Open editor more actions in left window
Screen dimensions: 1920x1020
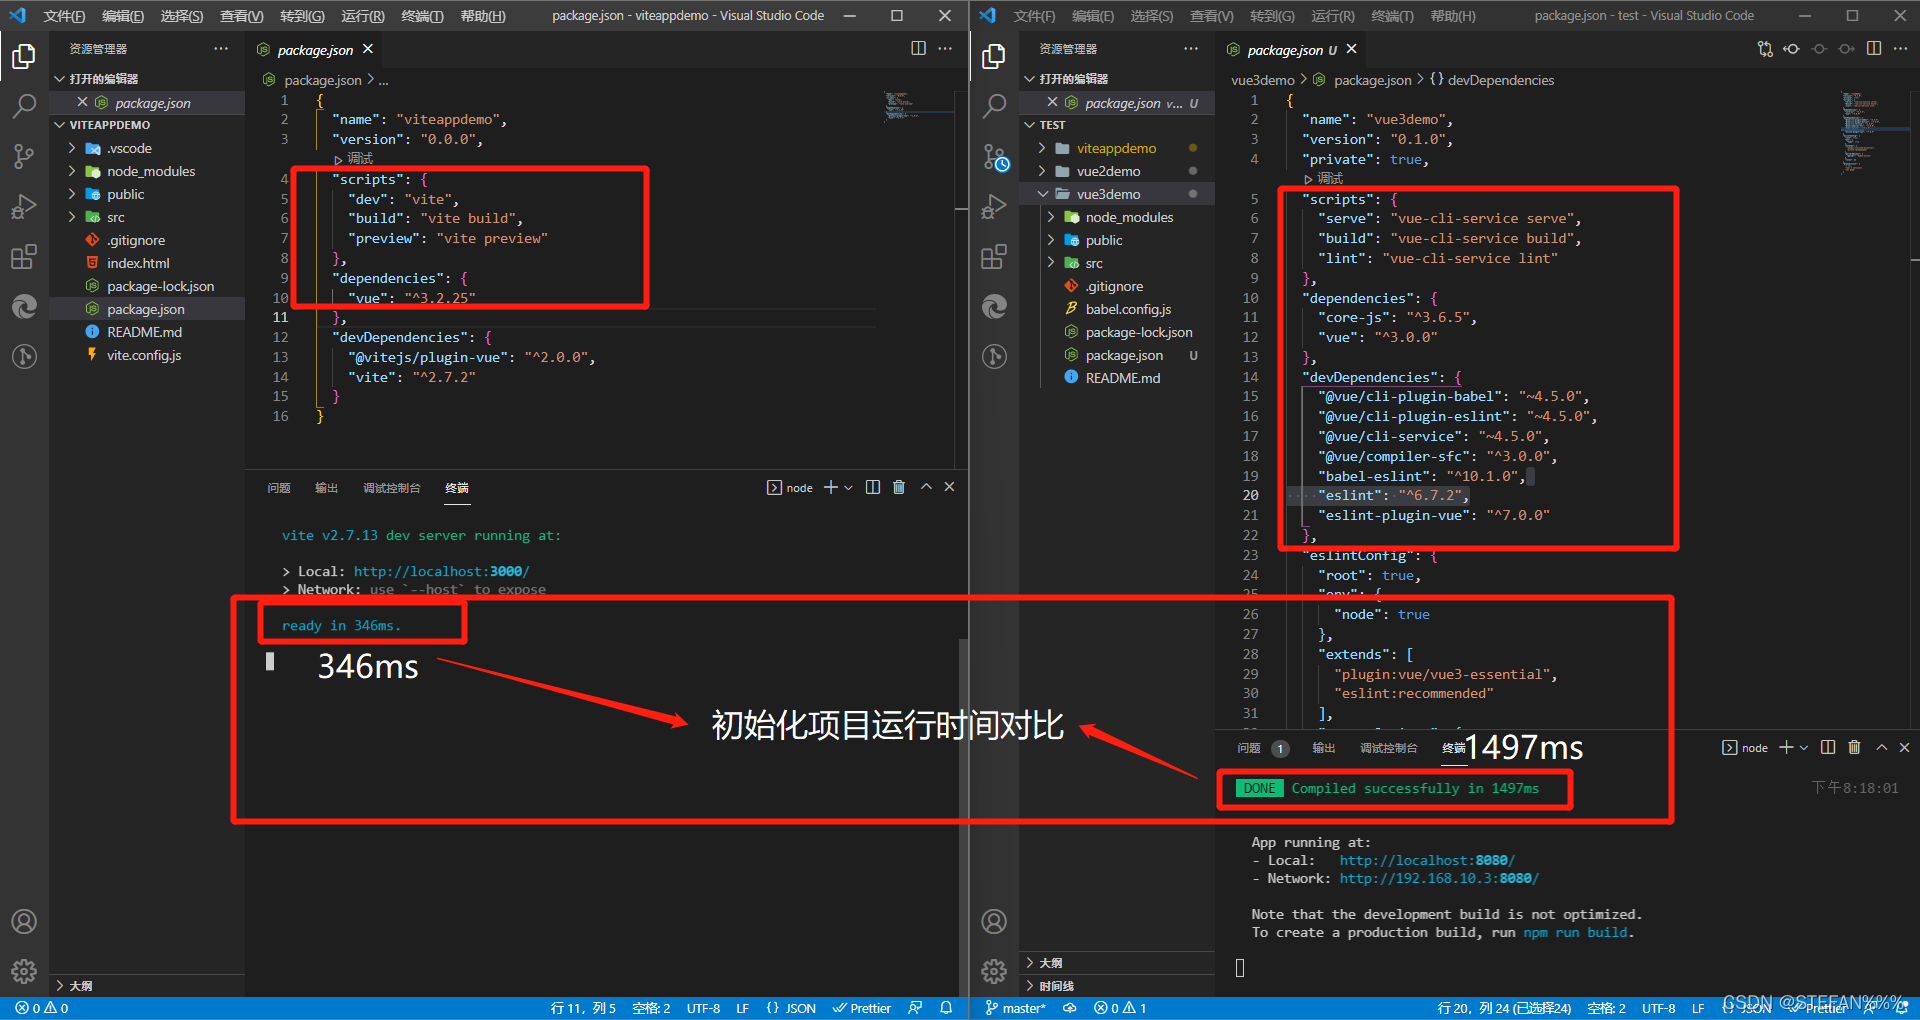pyautogui.click(x=945, y=48)
